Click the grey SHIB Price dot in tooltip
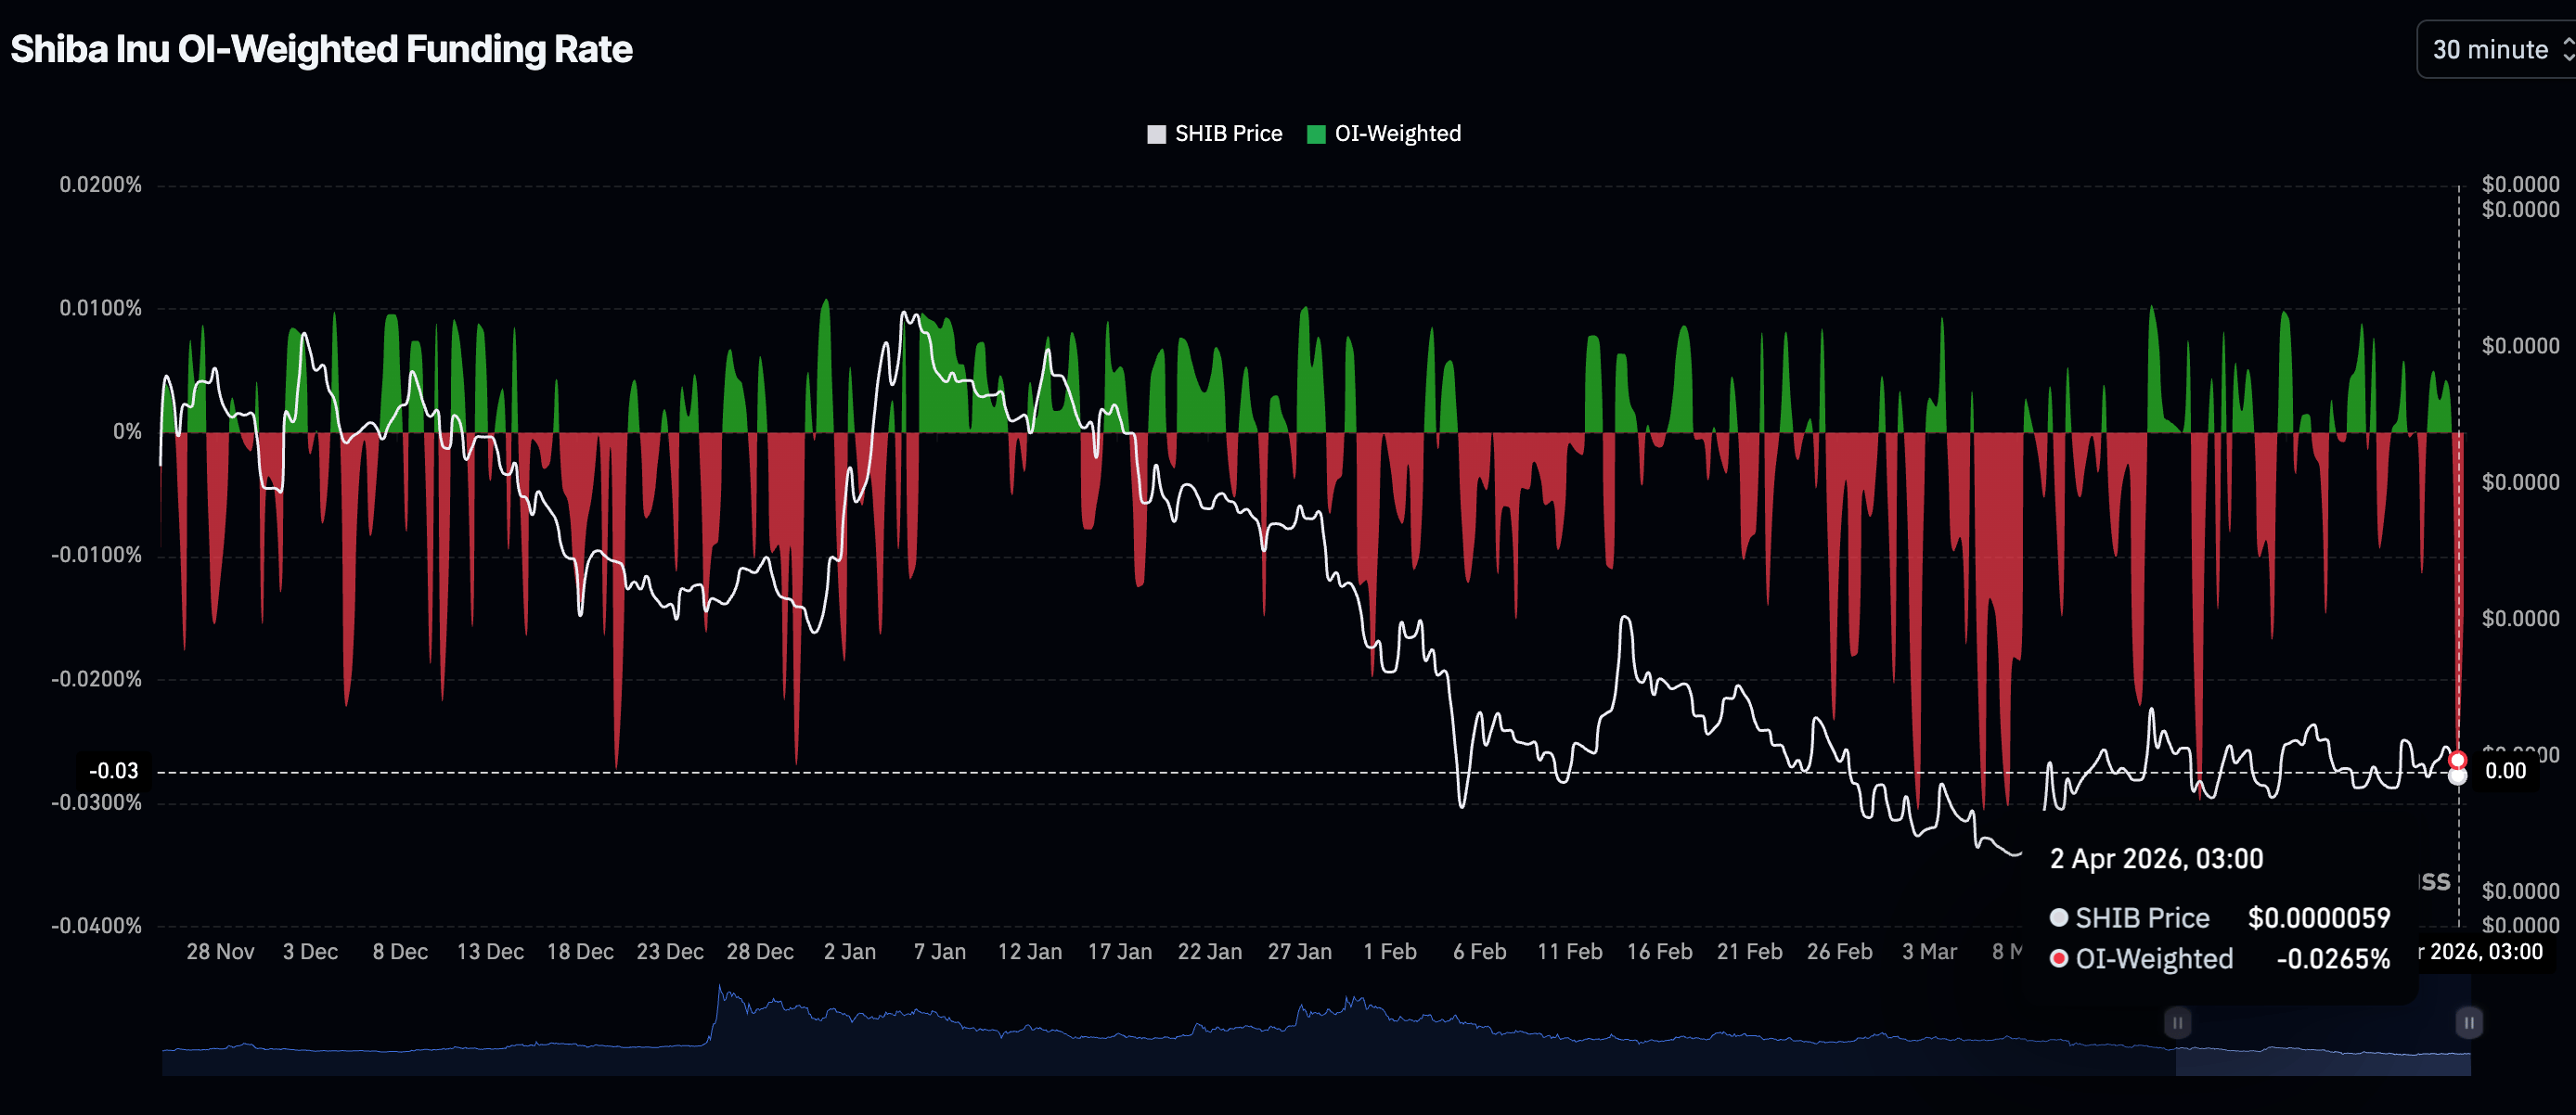 pyautogui.click(x=2058, y=917)
